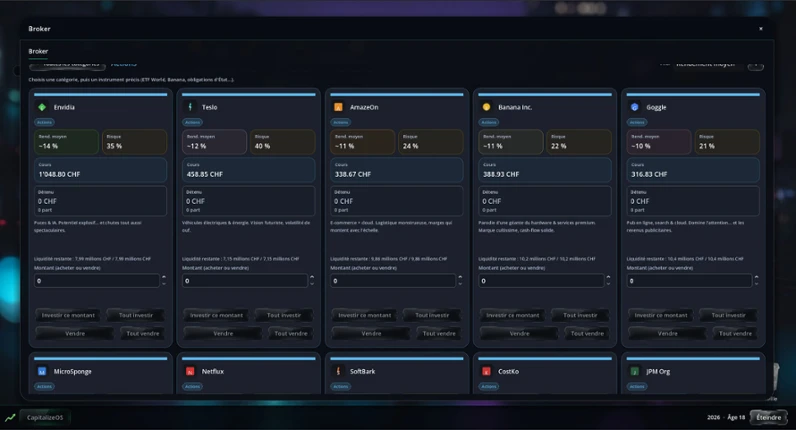Click Vendre on Goggle card

668,334
